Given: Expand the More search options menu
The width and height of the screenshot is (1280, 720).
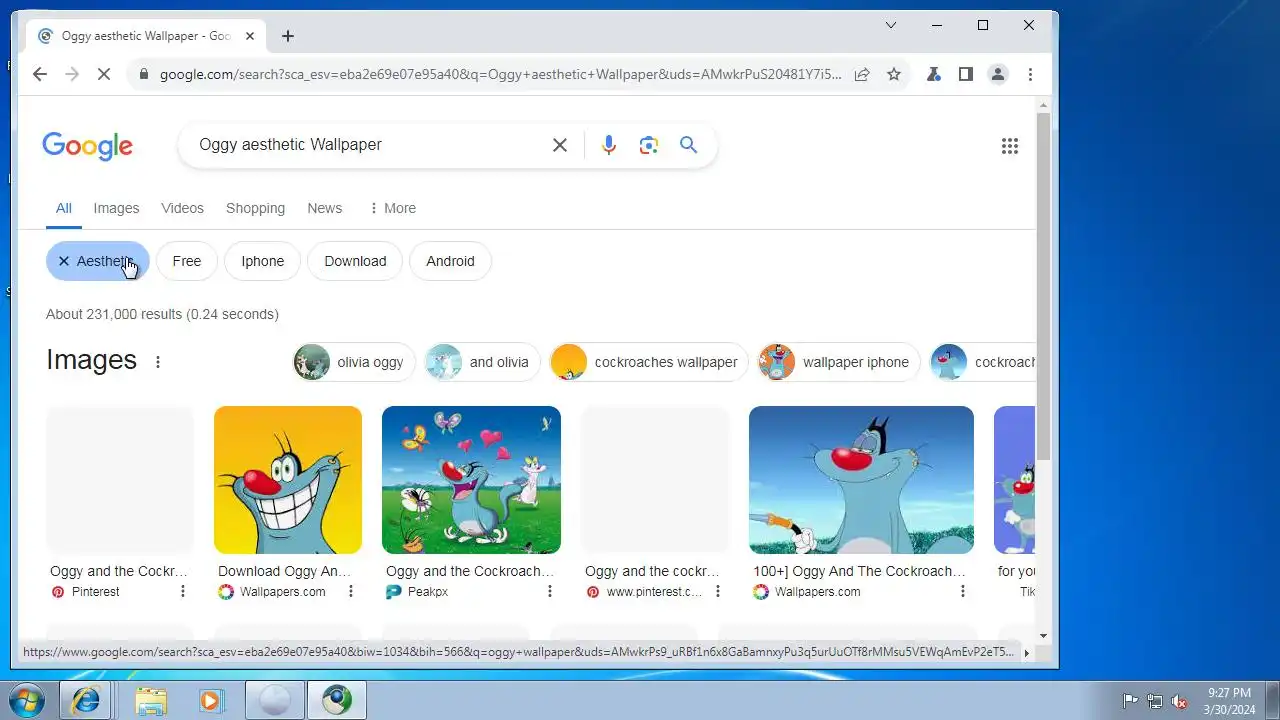Looking at the screenshot, I should point(392,208).
